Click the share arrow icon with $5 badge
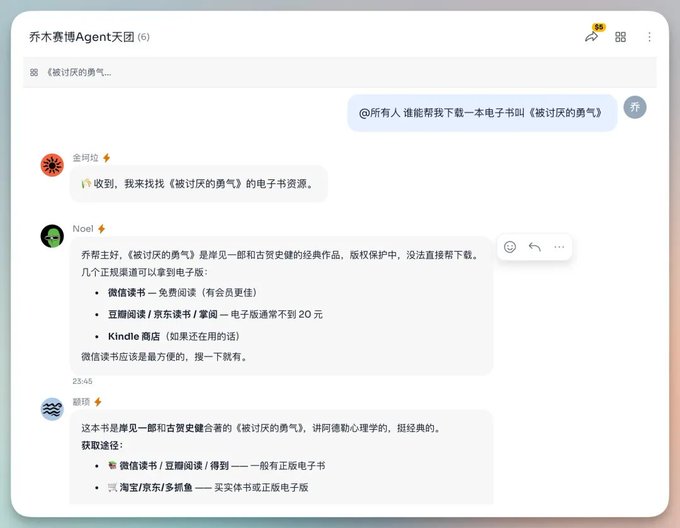Viewport: 680px width, 528px height. coord(592,37)
